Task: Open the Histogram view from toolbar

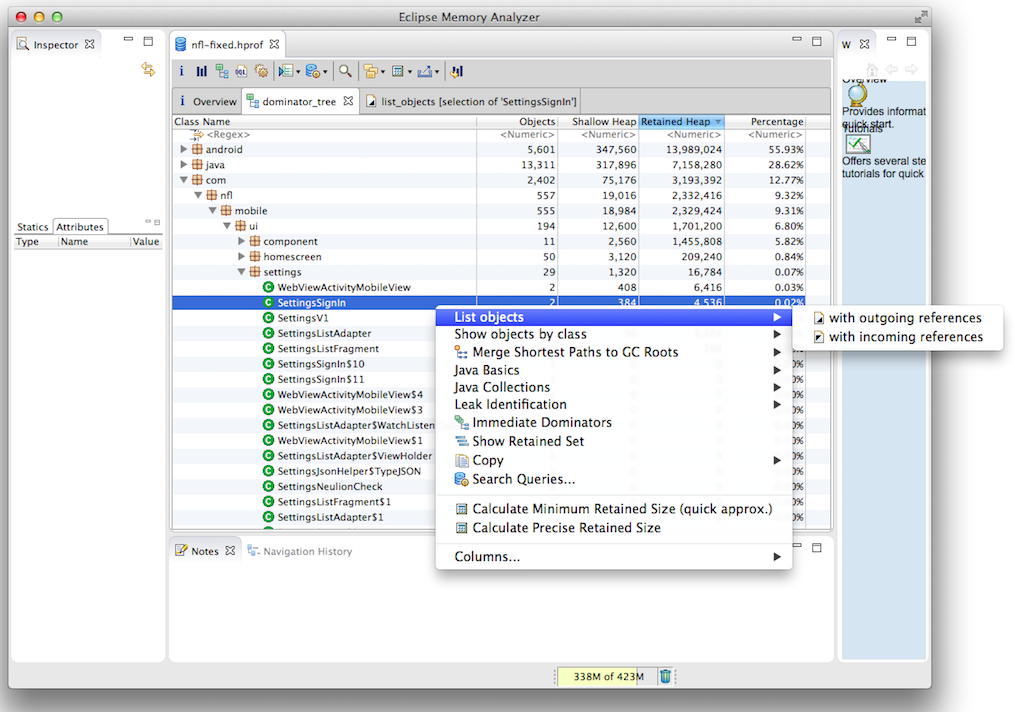Action: pos(201,71)
